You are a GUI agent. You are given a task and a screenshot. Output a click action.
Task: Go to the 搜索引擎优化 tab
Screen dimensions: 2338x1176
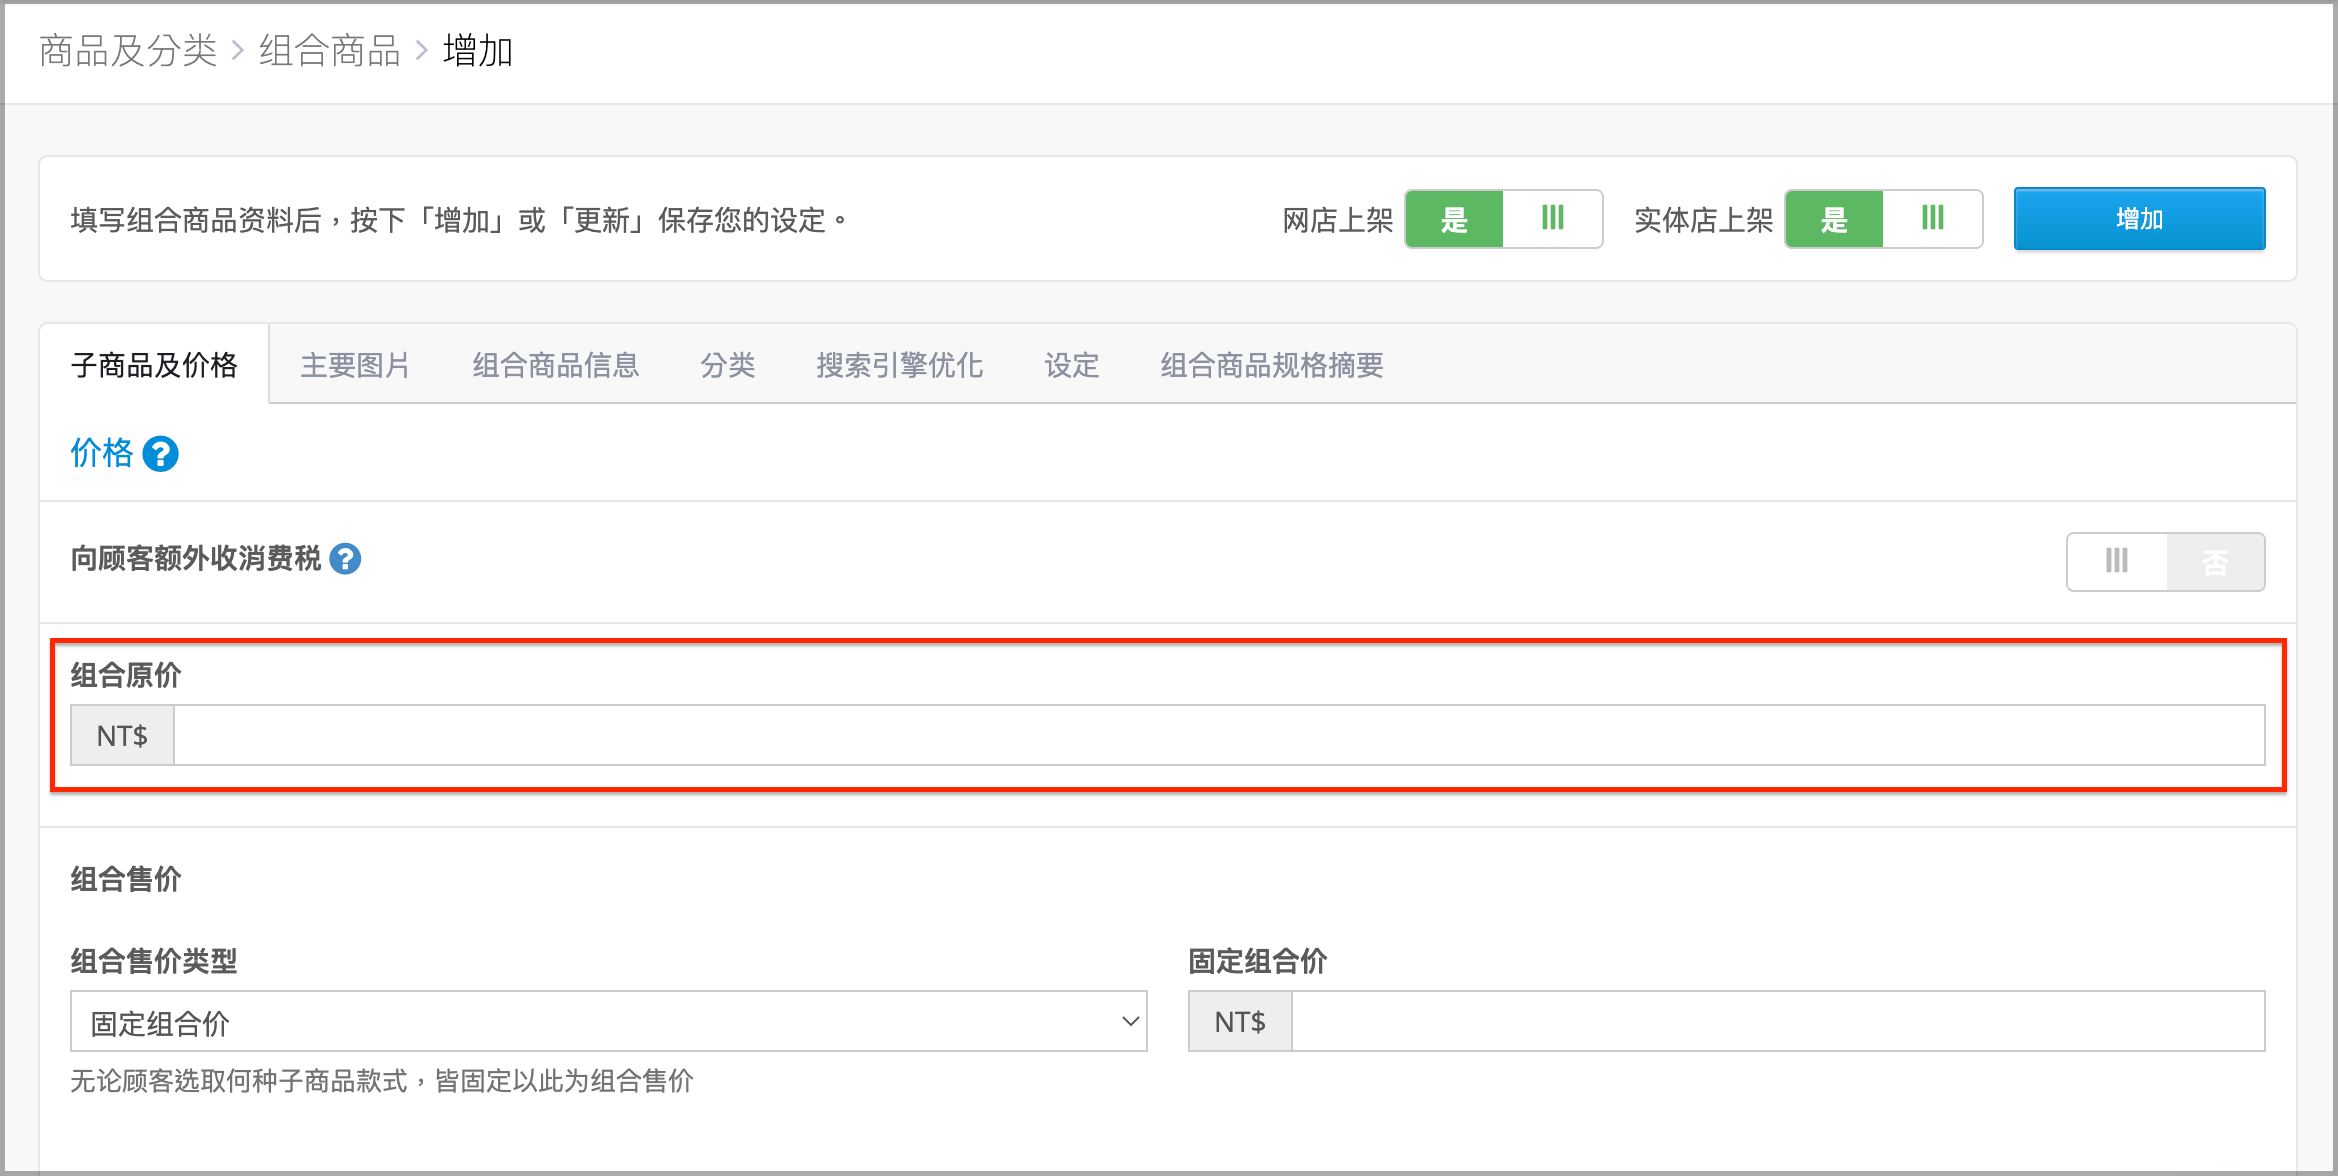[x=899, y=365]
